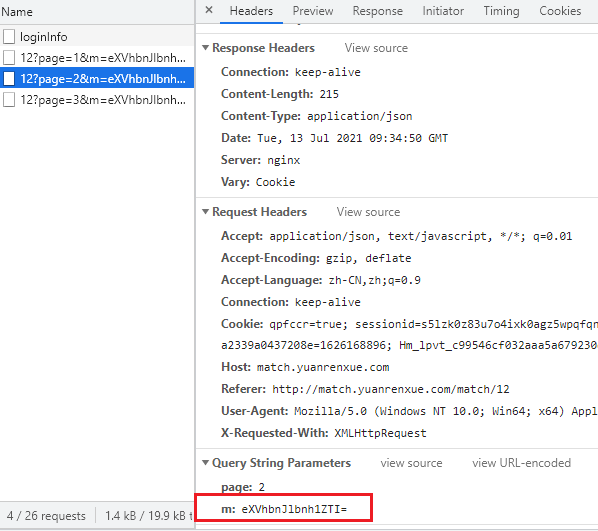The width and height of the screenshot is (598, 531).
Task: Click view source for Query String Parameters
Action: [411, 463]
